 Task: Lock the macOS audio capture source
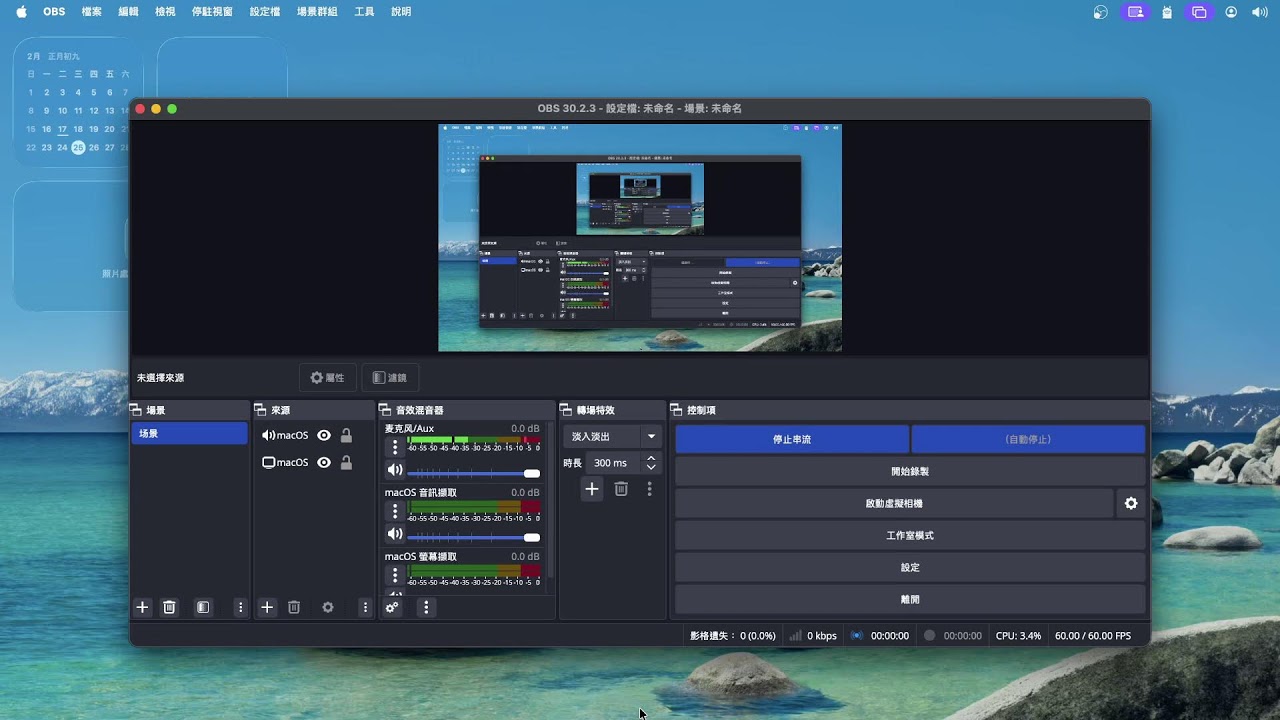(x=346, y=435)
